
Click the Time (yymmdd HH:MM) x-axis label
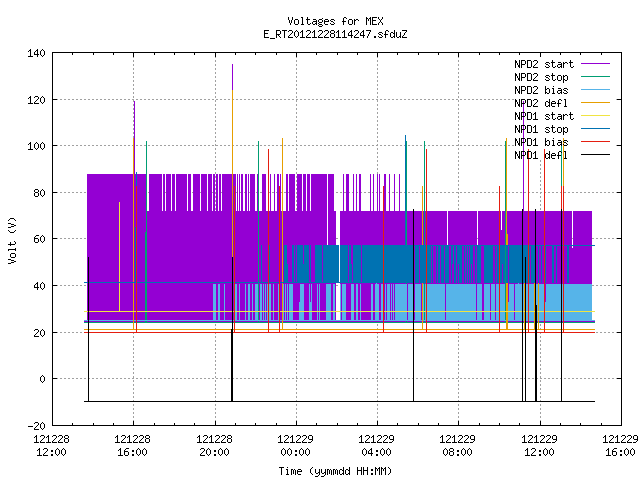click(x=335, y=471)
